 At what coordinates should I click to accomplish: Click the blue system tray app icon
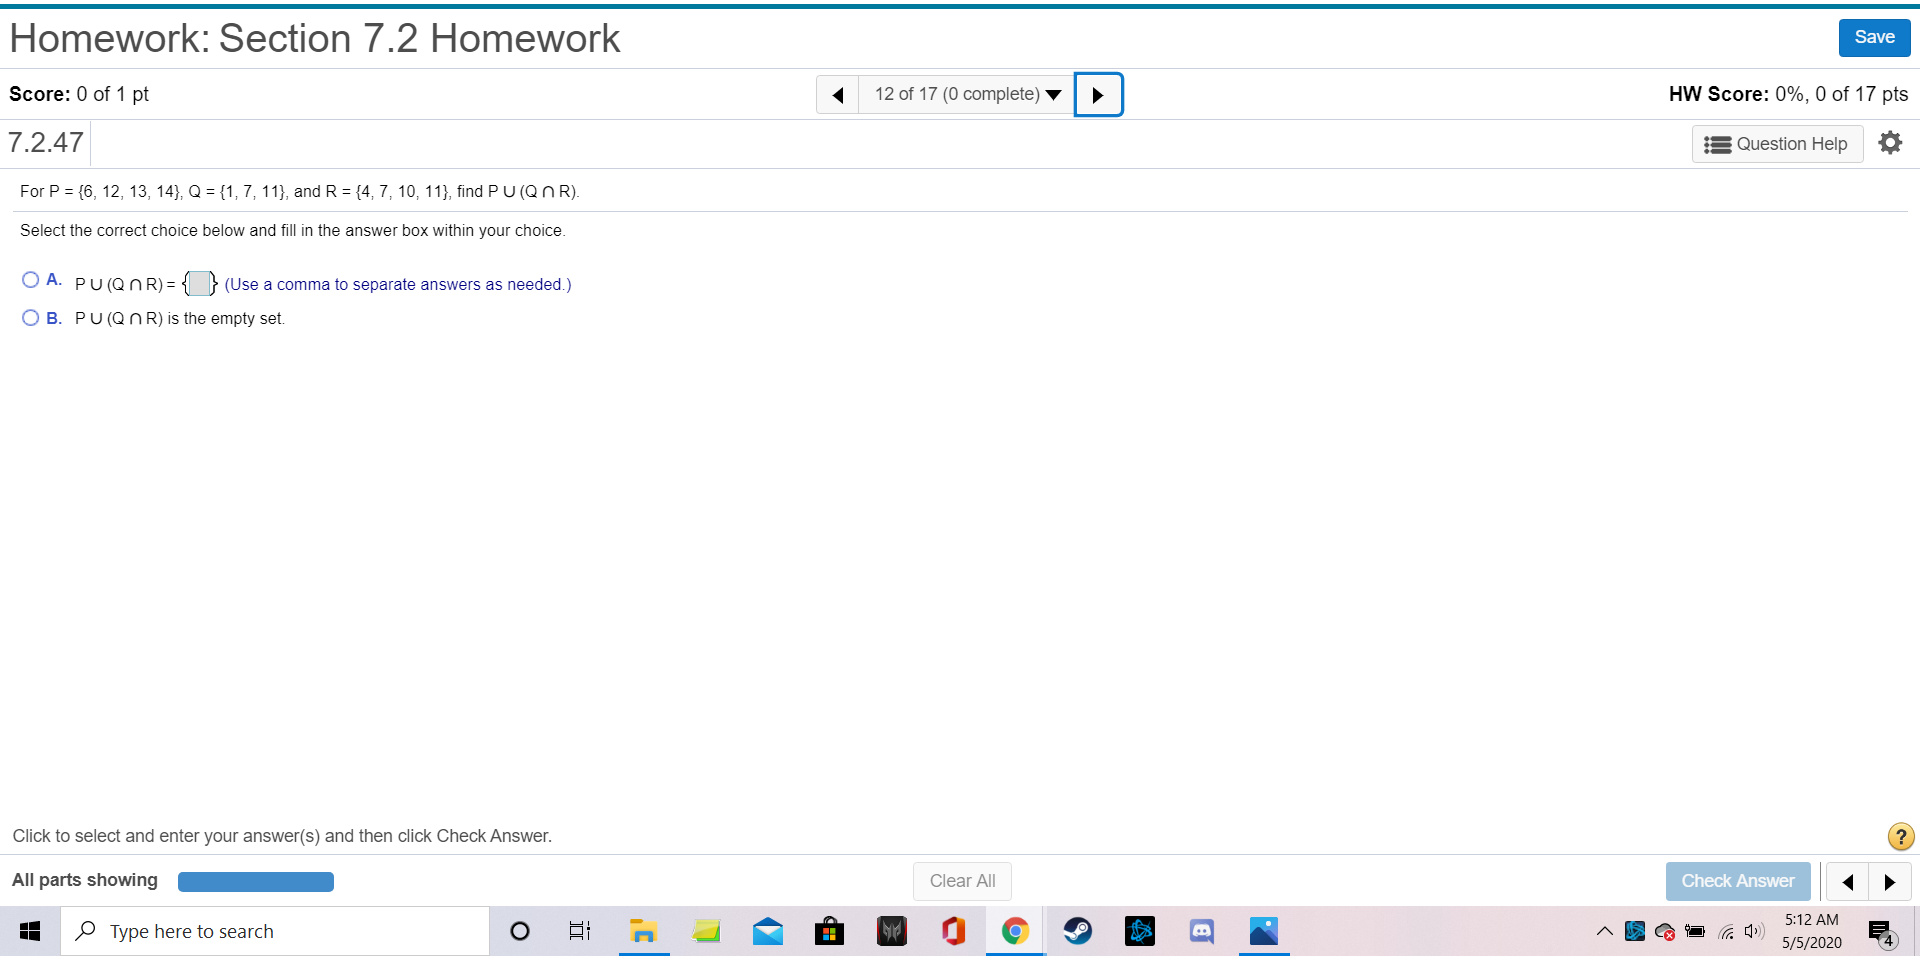(x=1635, y=931)
